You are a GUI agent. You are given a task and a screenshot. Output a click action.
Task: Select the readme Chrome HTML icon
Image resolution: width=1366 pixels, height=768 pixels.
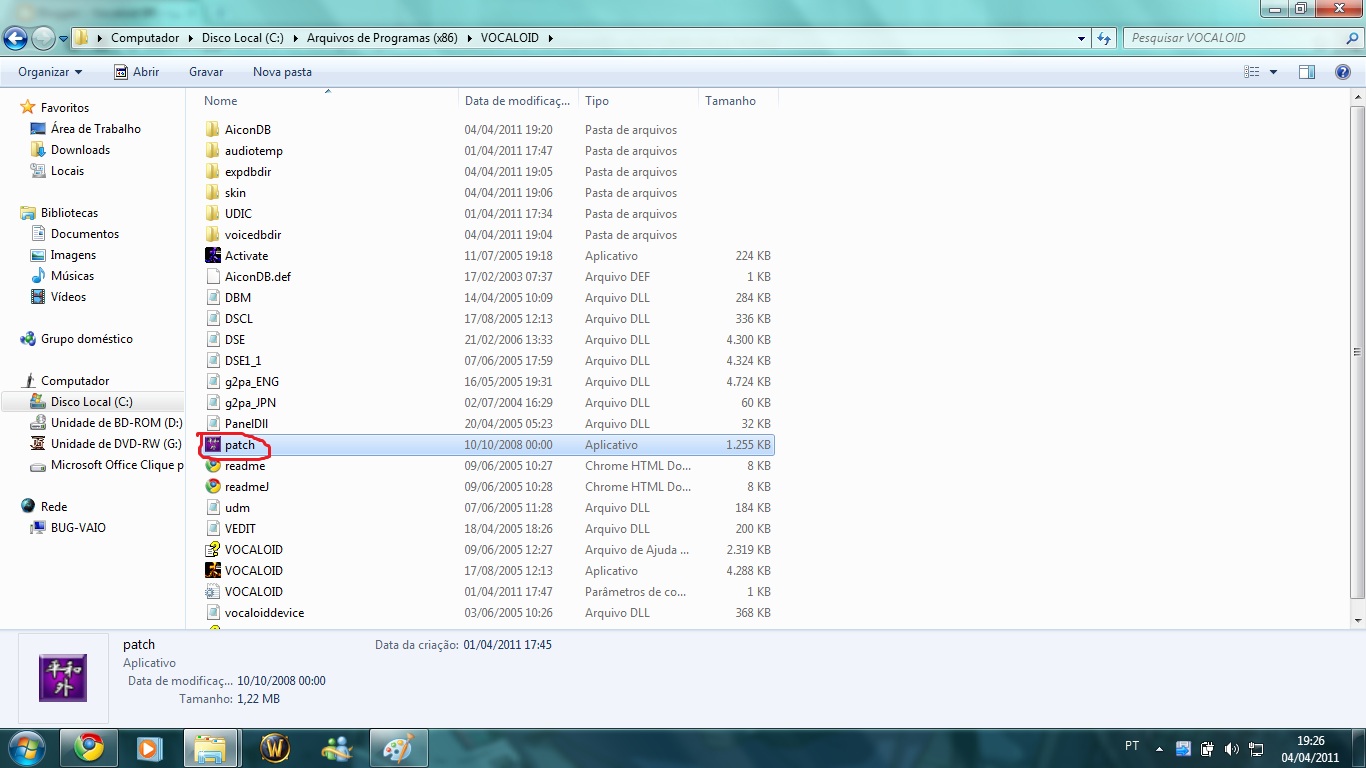(x=212, y=466)
